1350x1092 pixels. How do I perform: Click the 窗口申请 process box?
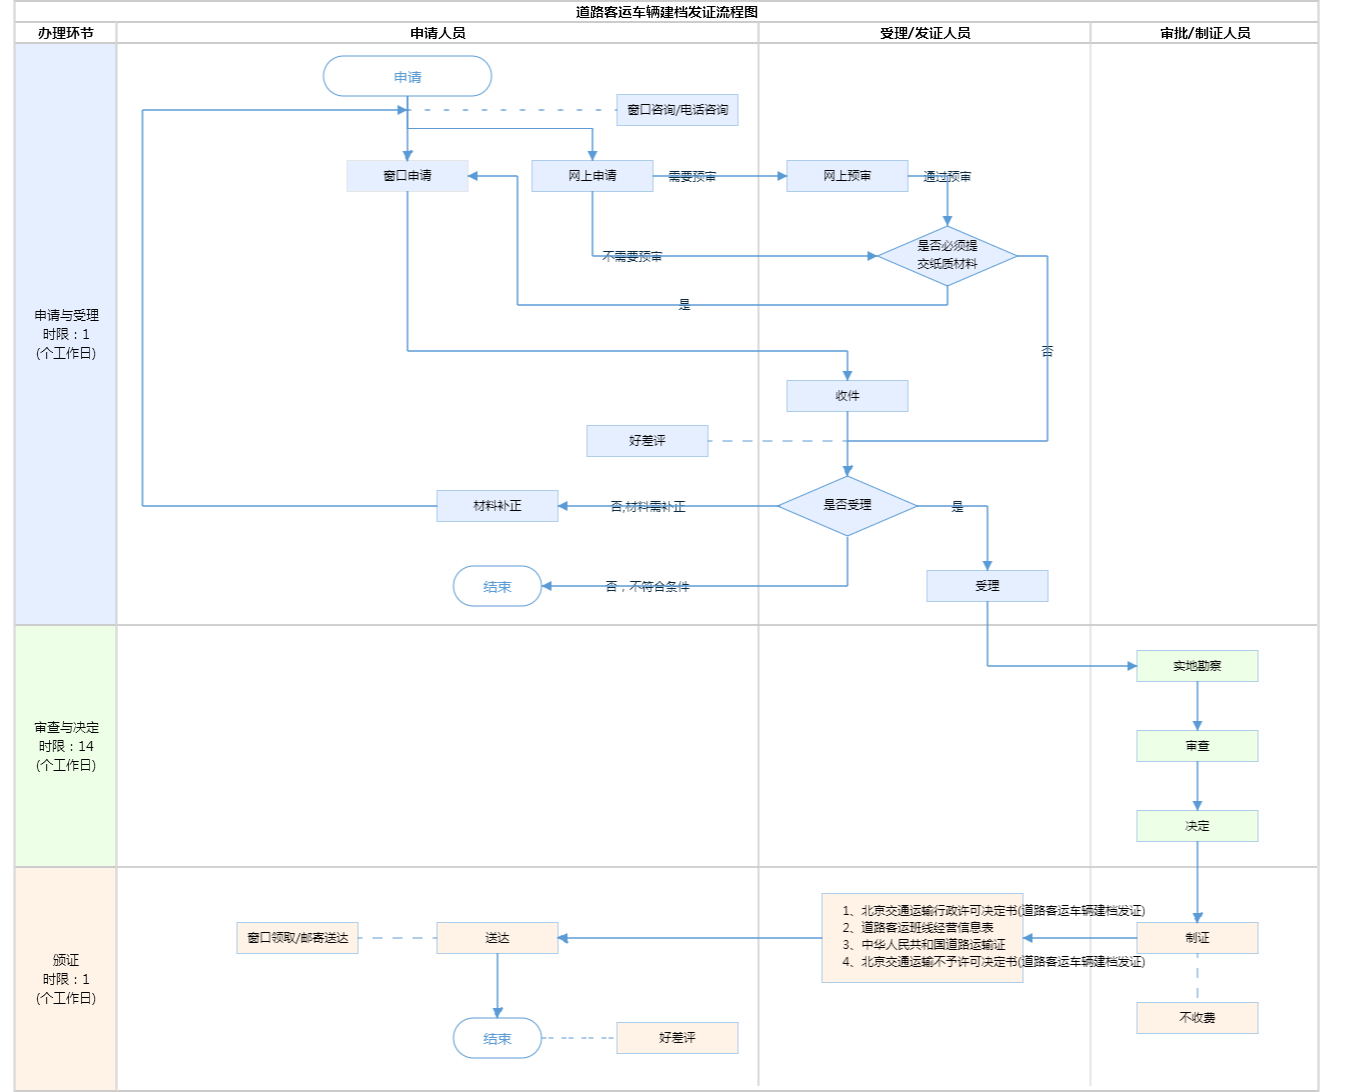[x=407, y=176]
